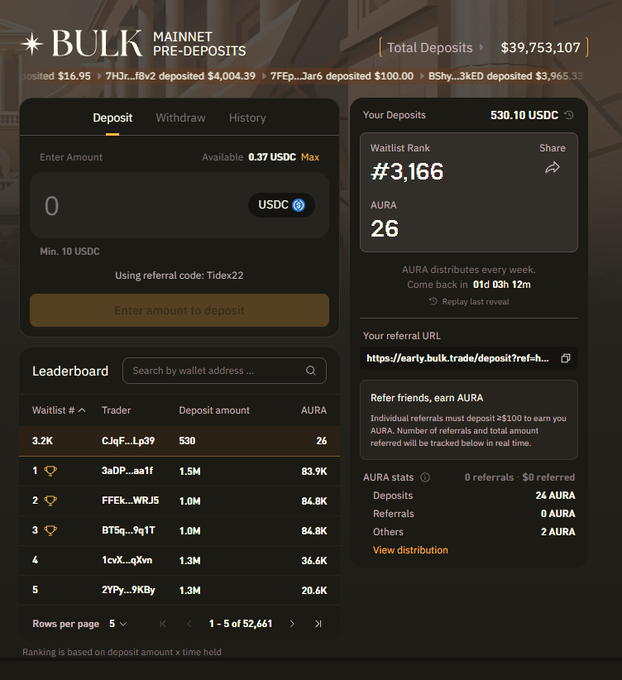Viewport: 622px width, 680px height.
Task: Copy the referral URL with the copy icon
Action: 565,358
